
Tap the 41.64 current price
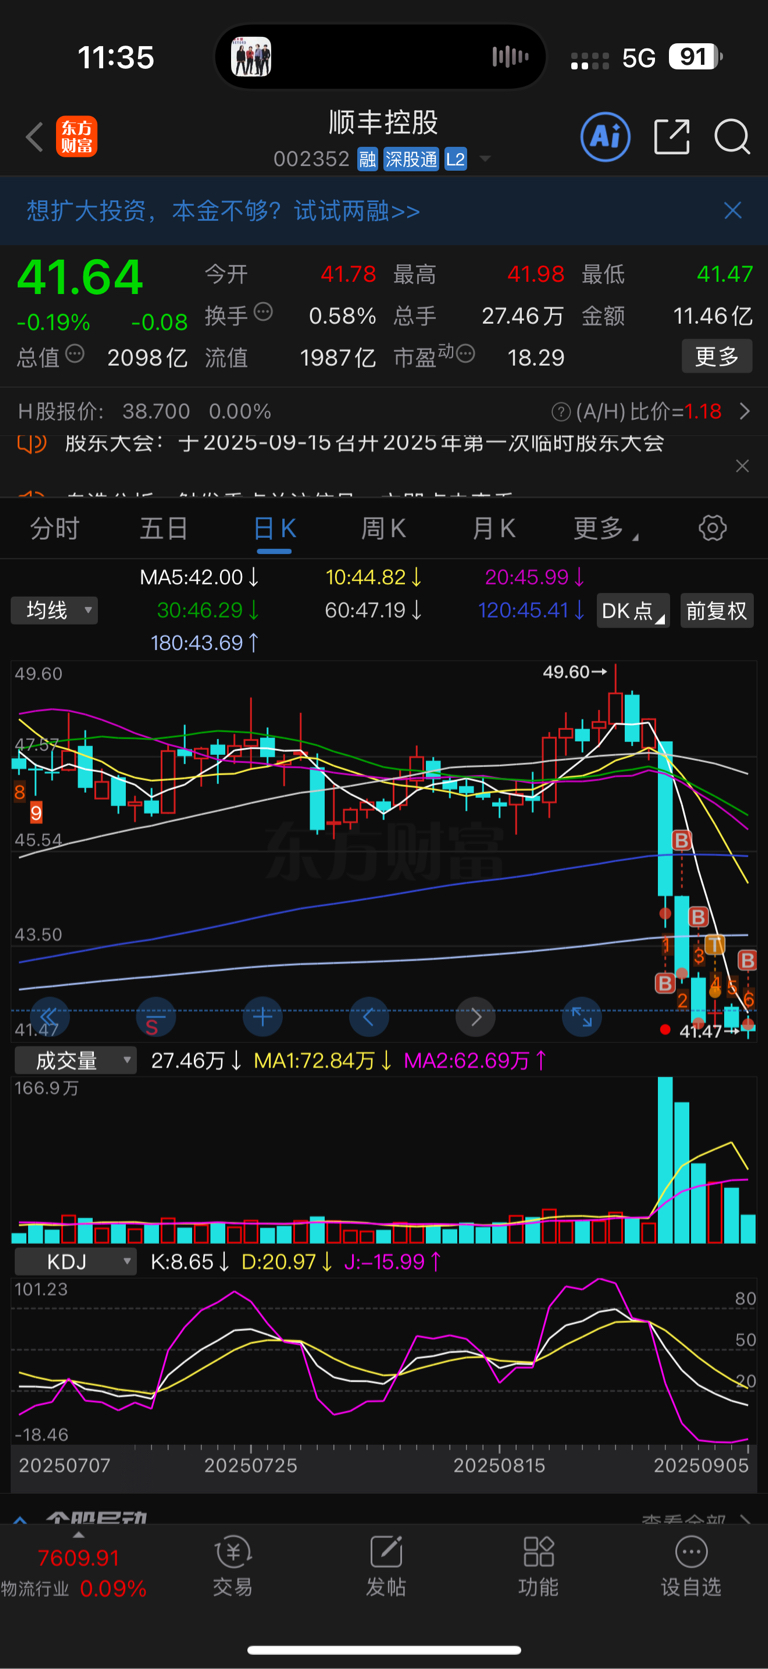coord(80,277)
